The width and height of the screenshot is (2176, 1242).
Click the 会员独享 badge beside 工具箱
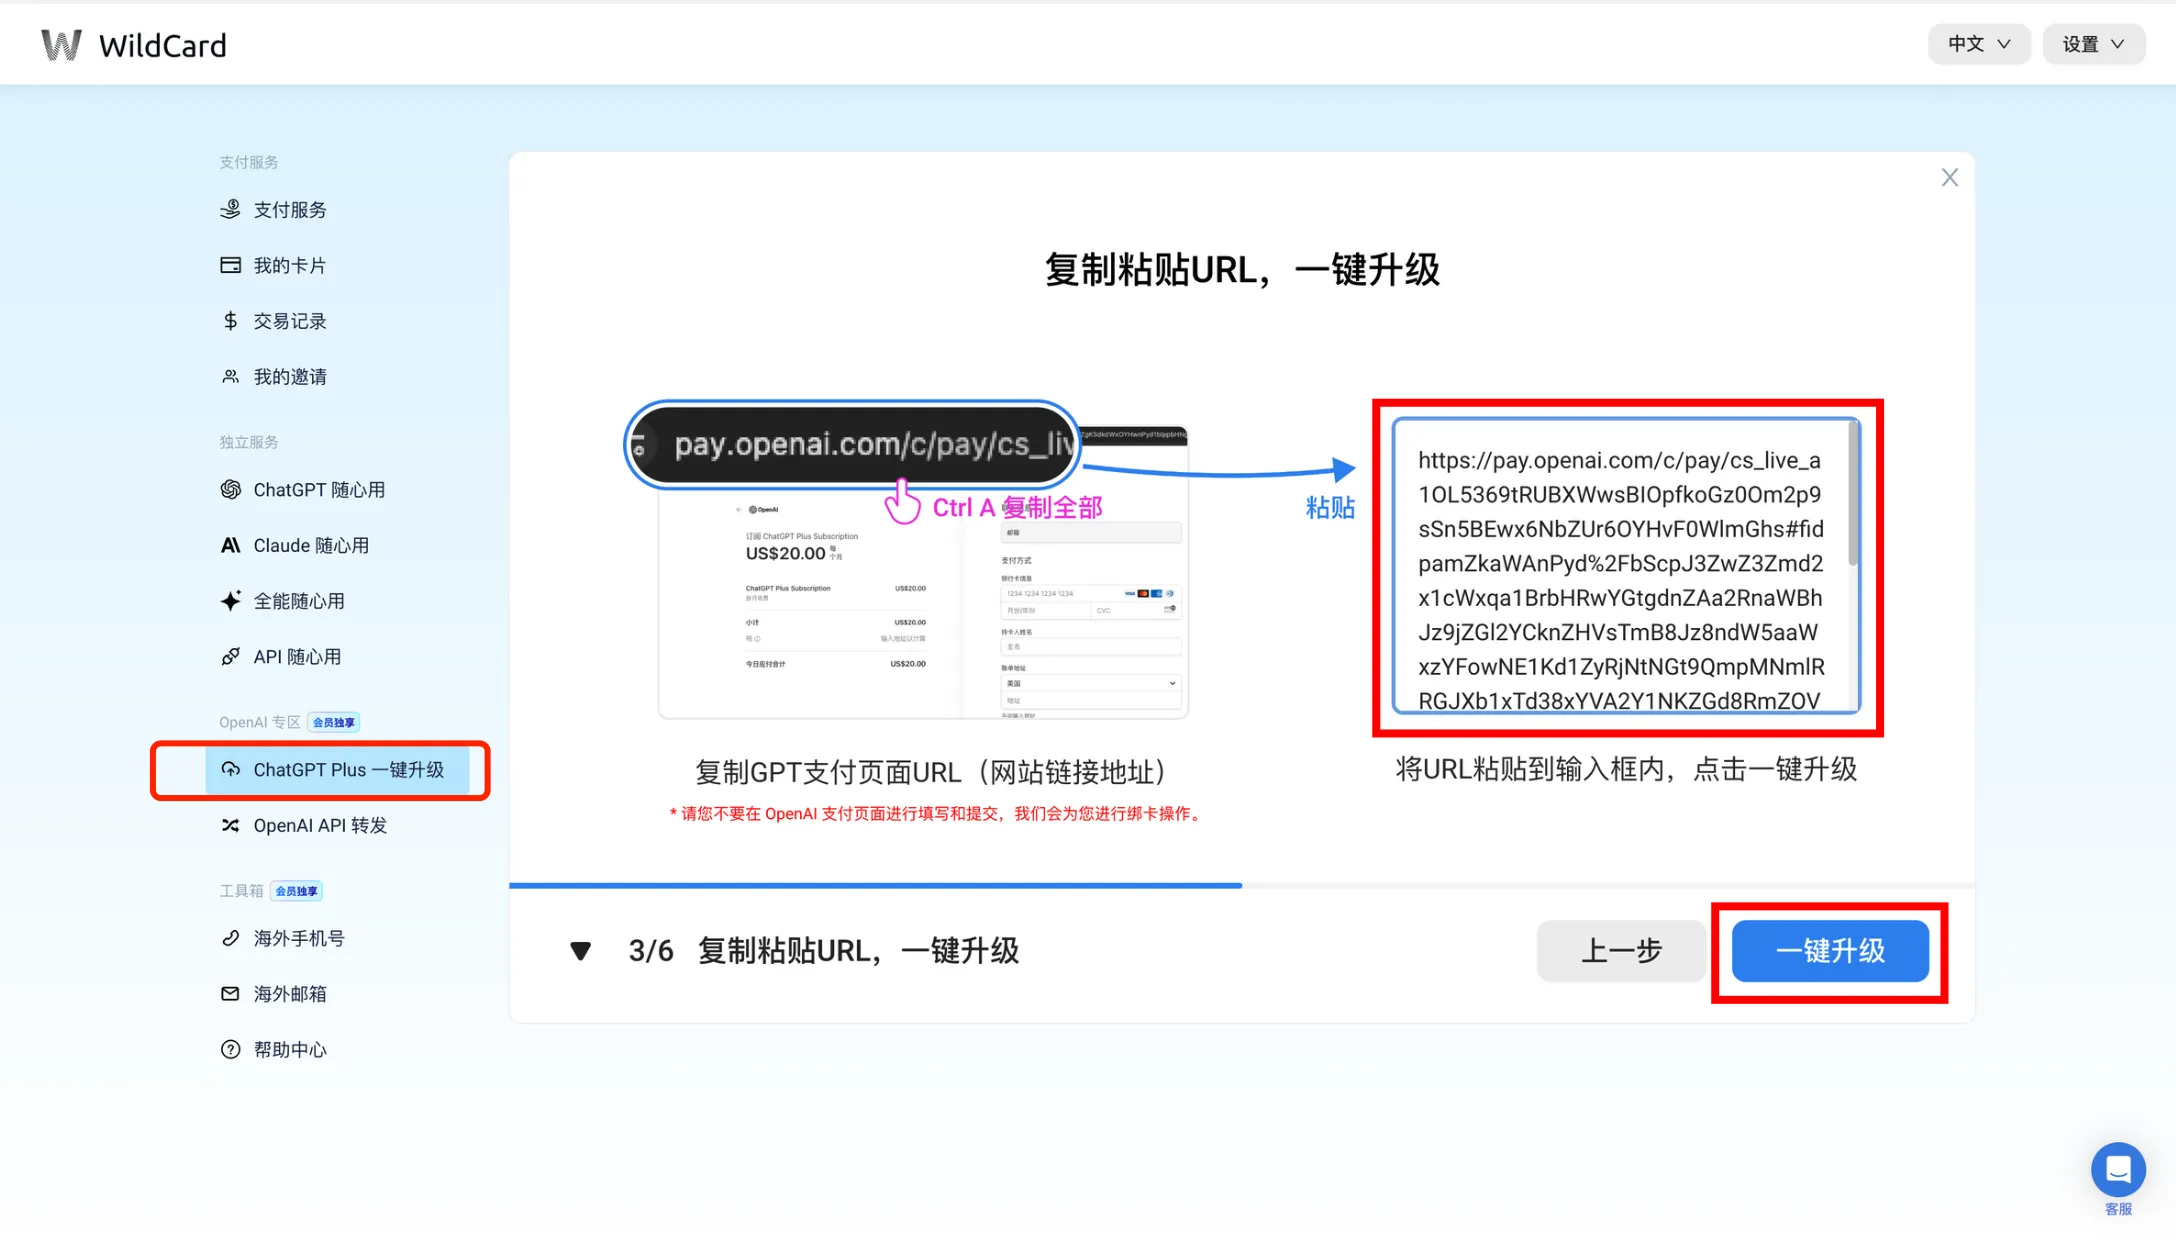297,891
